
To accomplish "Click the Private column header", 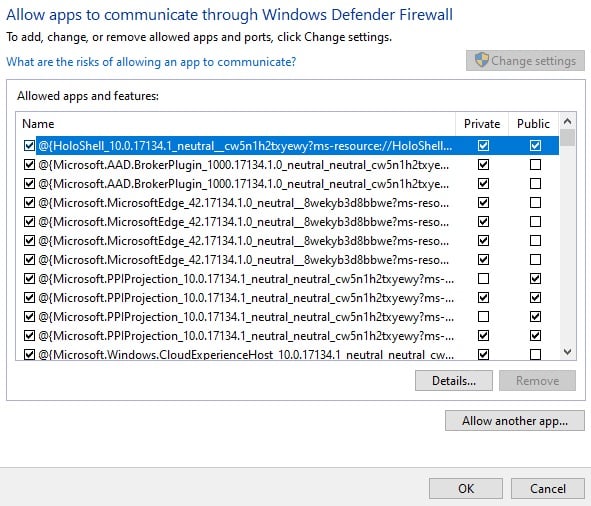I will [x=482, y=124].
